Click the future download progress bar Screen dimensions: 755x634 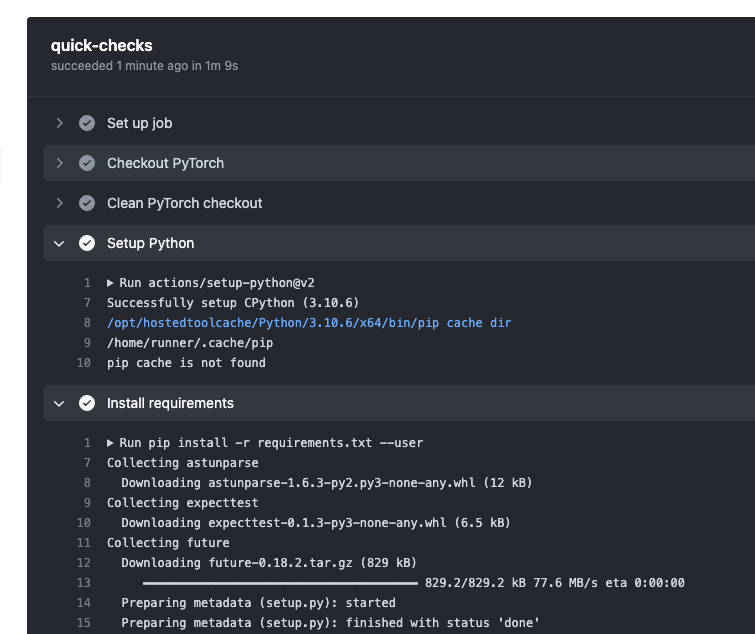pyautogui.click(x=280, y=583)
